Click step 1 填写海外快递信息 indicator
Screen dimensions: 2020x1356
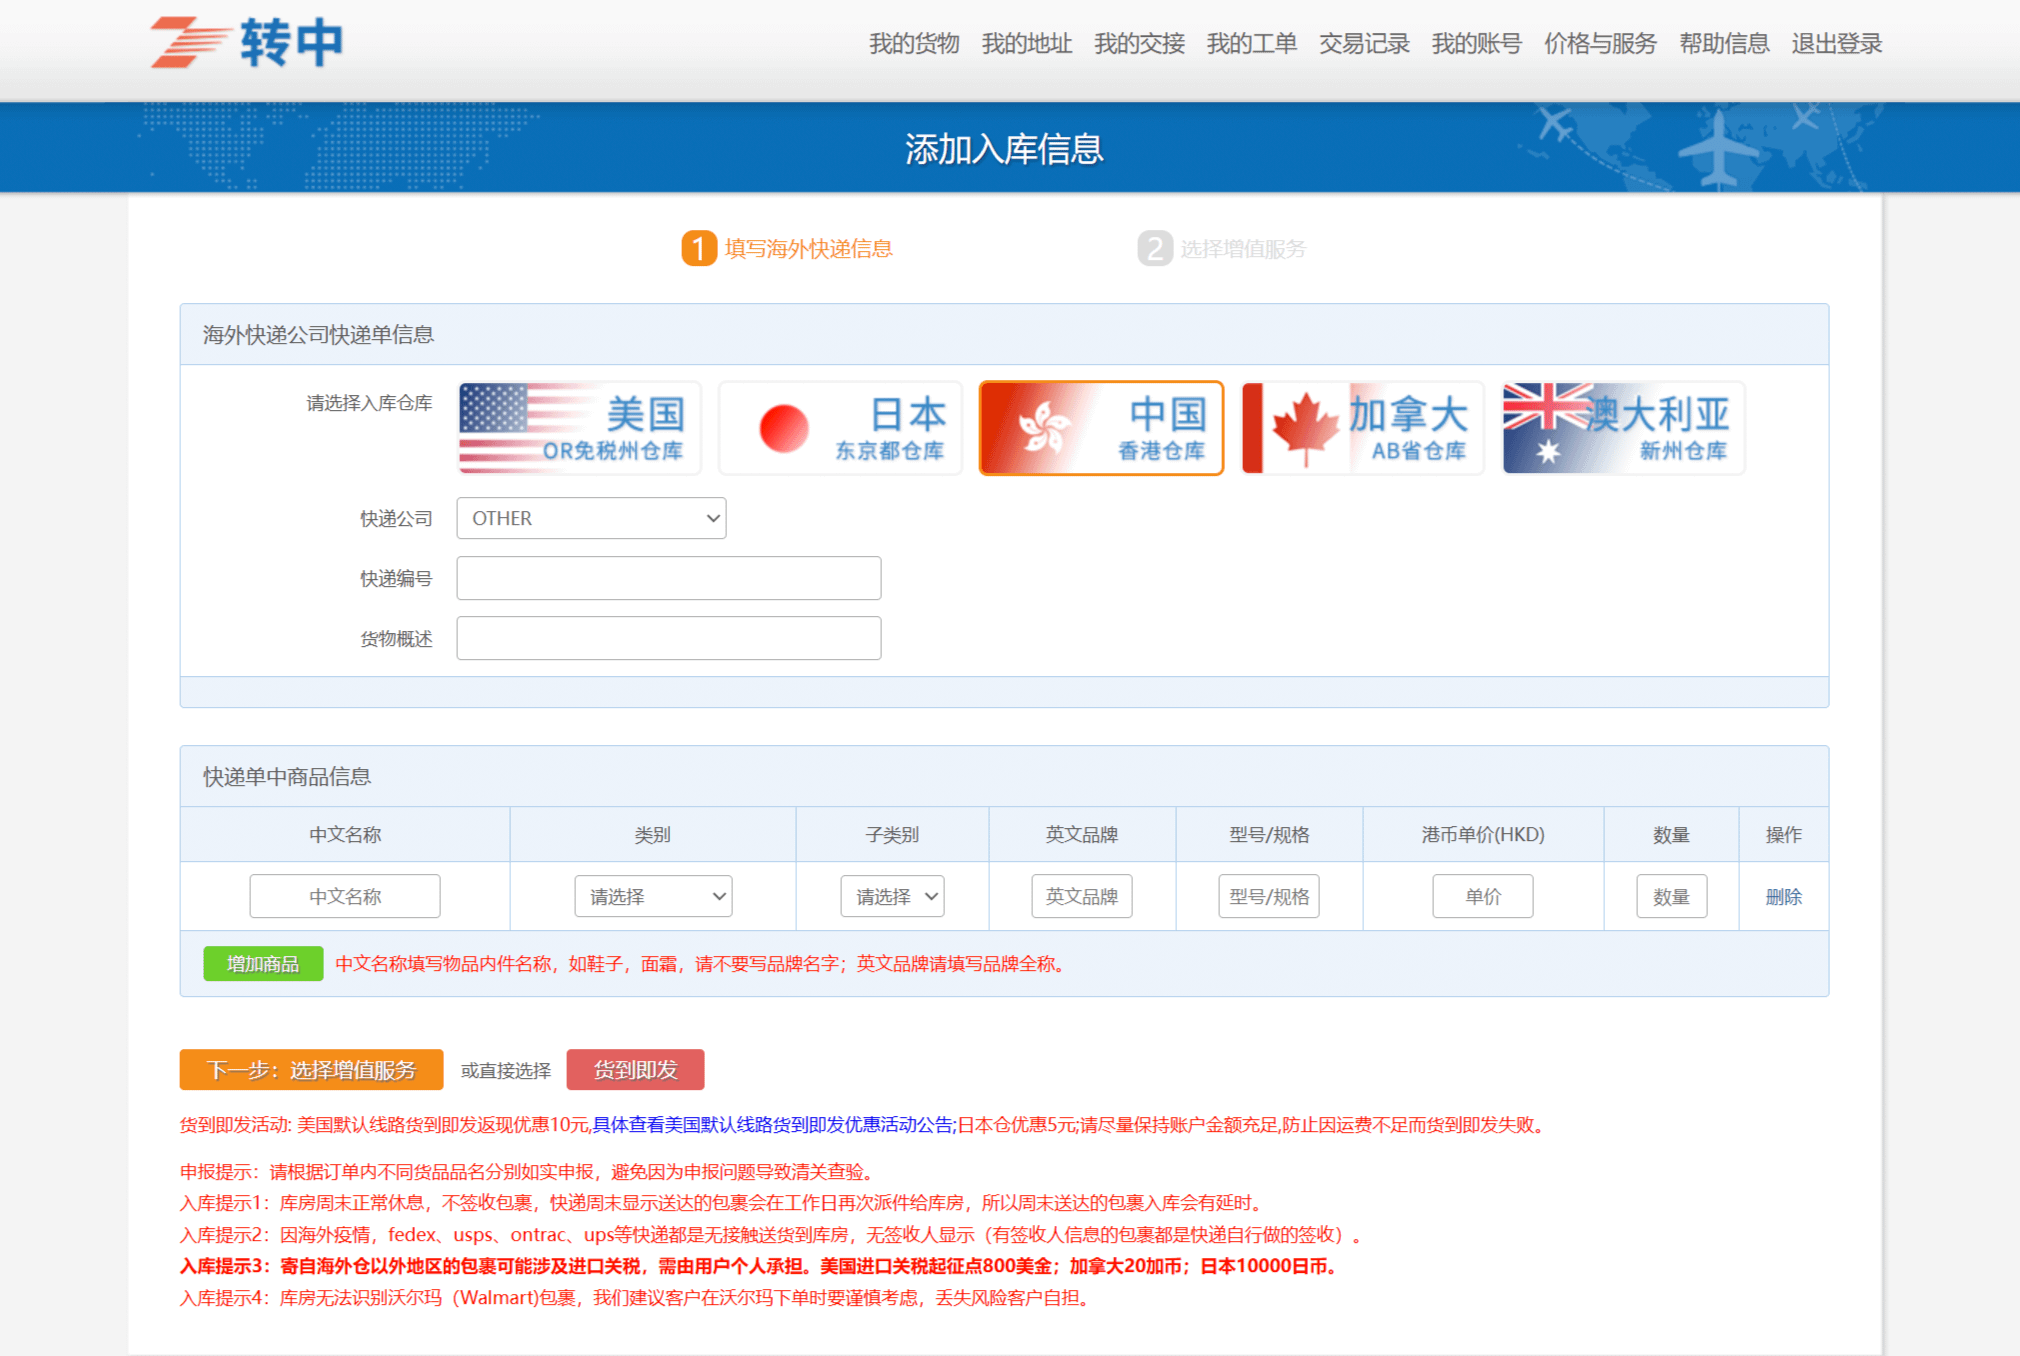coord(788,249)
